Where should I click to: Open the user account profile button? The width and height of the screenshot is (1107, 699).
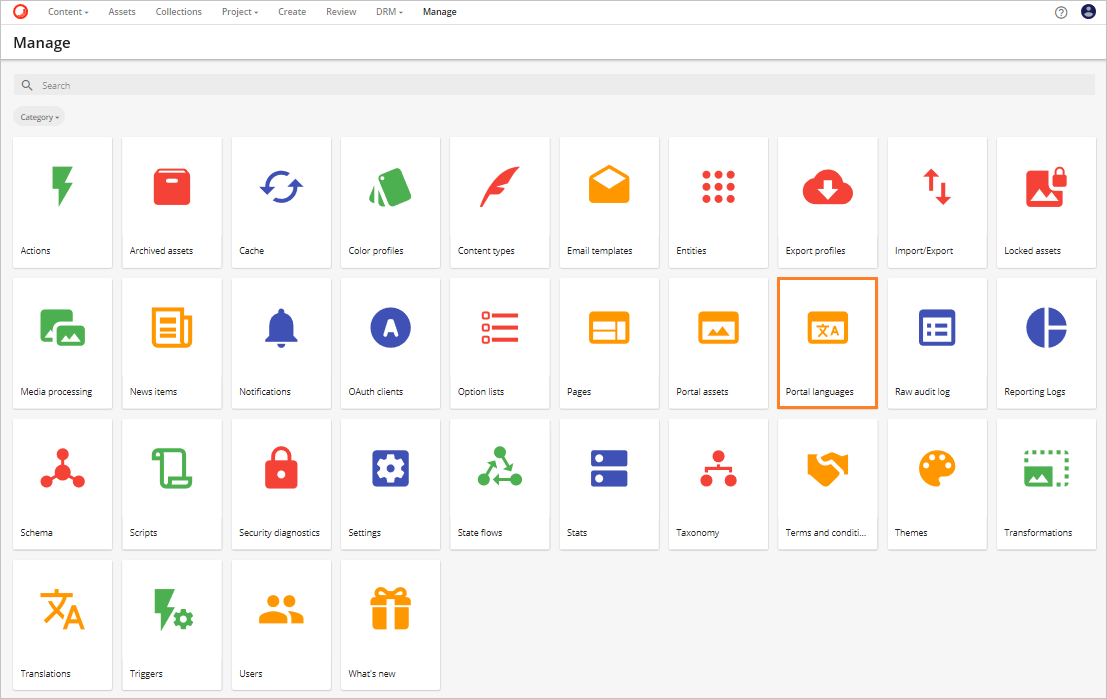tap(1089, 11)
